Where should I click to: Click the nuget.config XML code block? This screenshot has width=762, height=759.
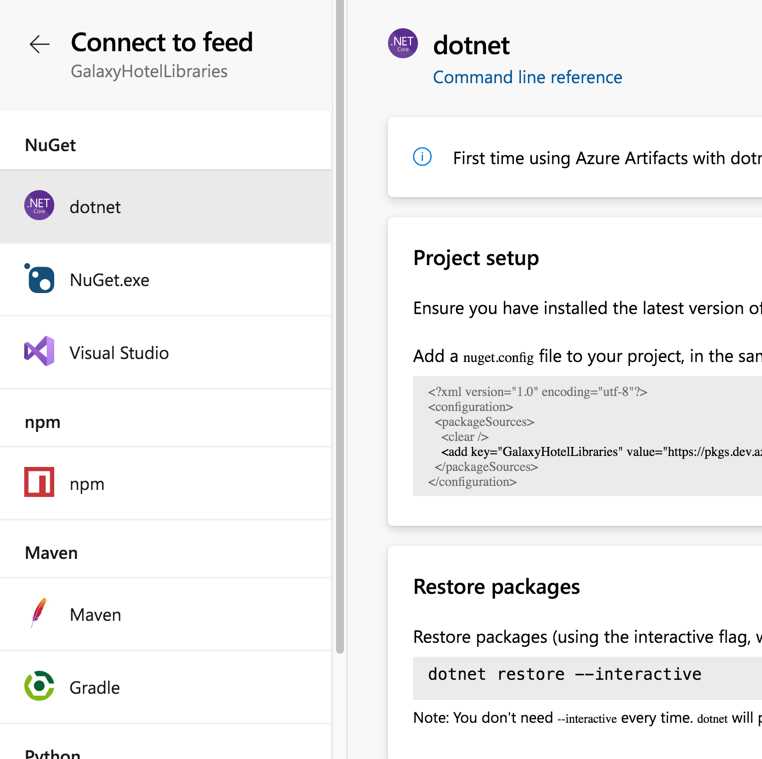pyautogui.click(x=588, y=436)
